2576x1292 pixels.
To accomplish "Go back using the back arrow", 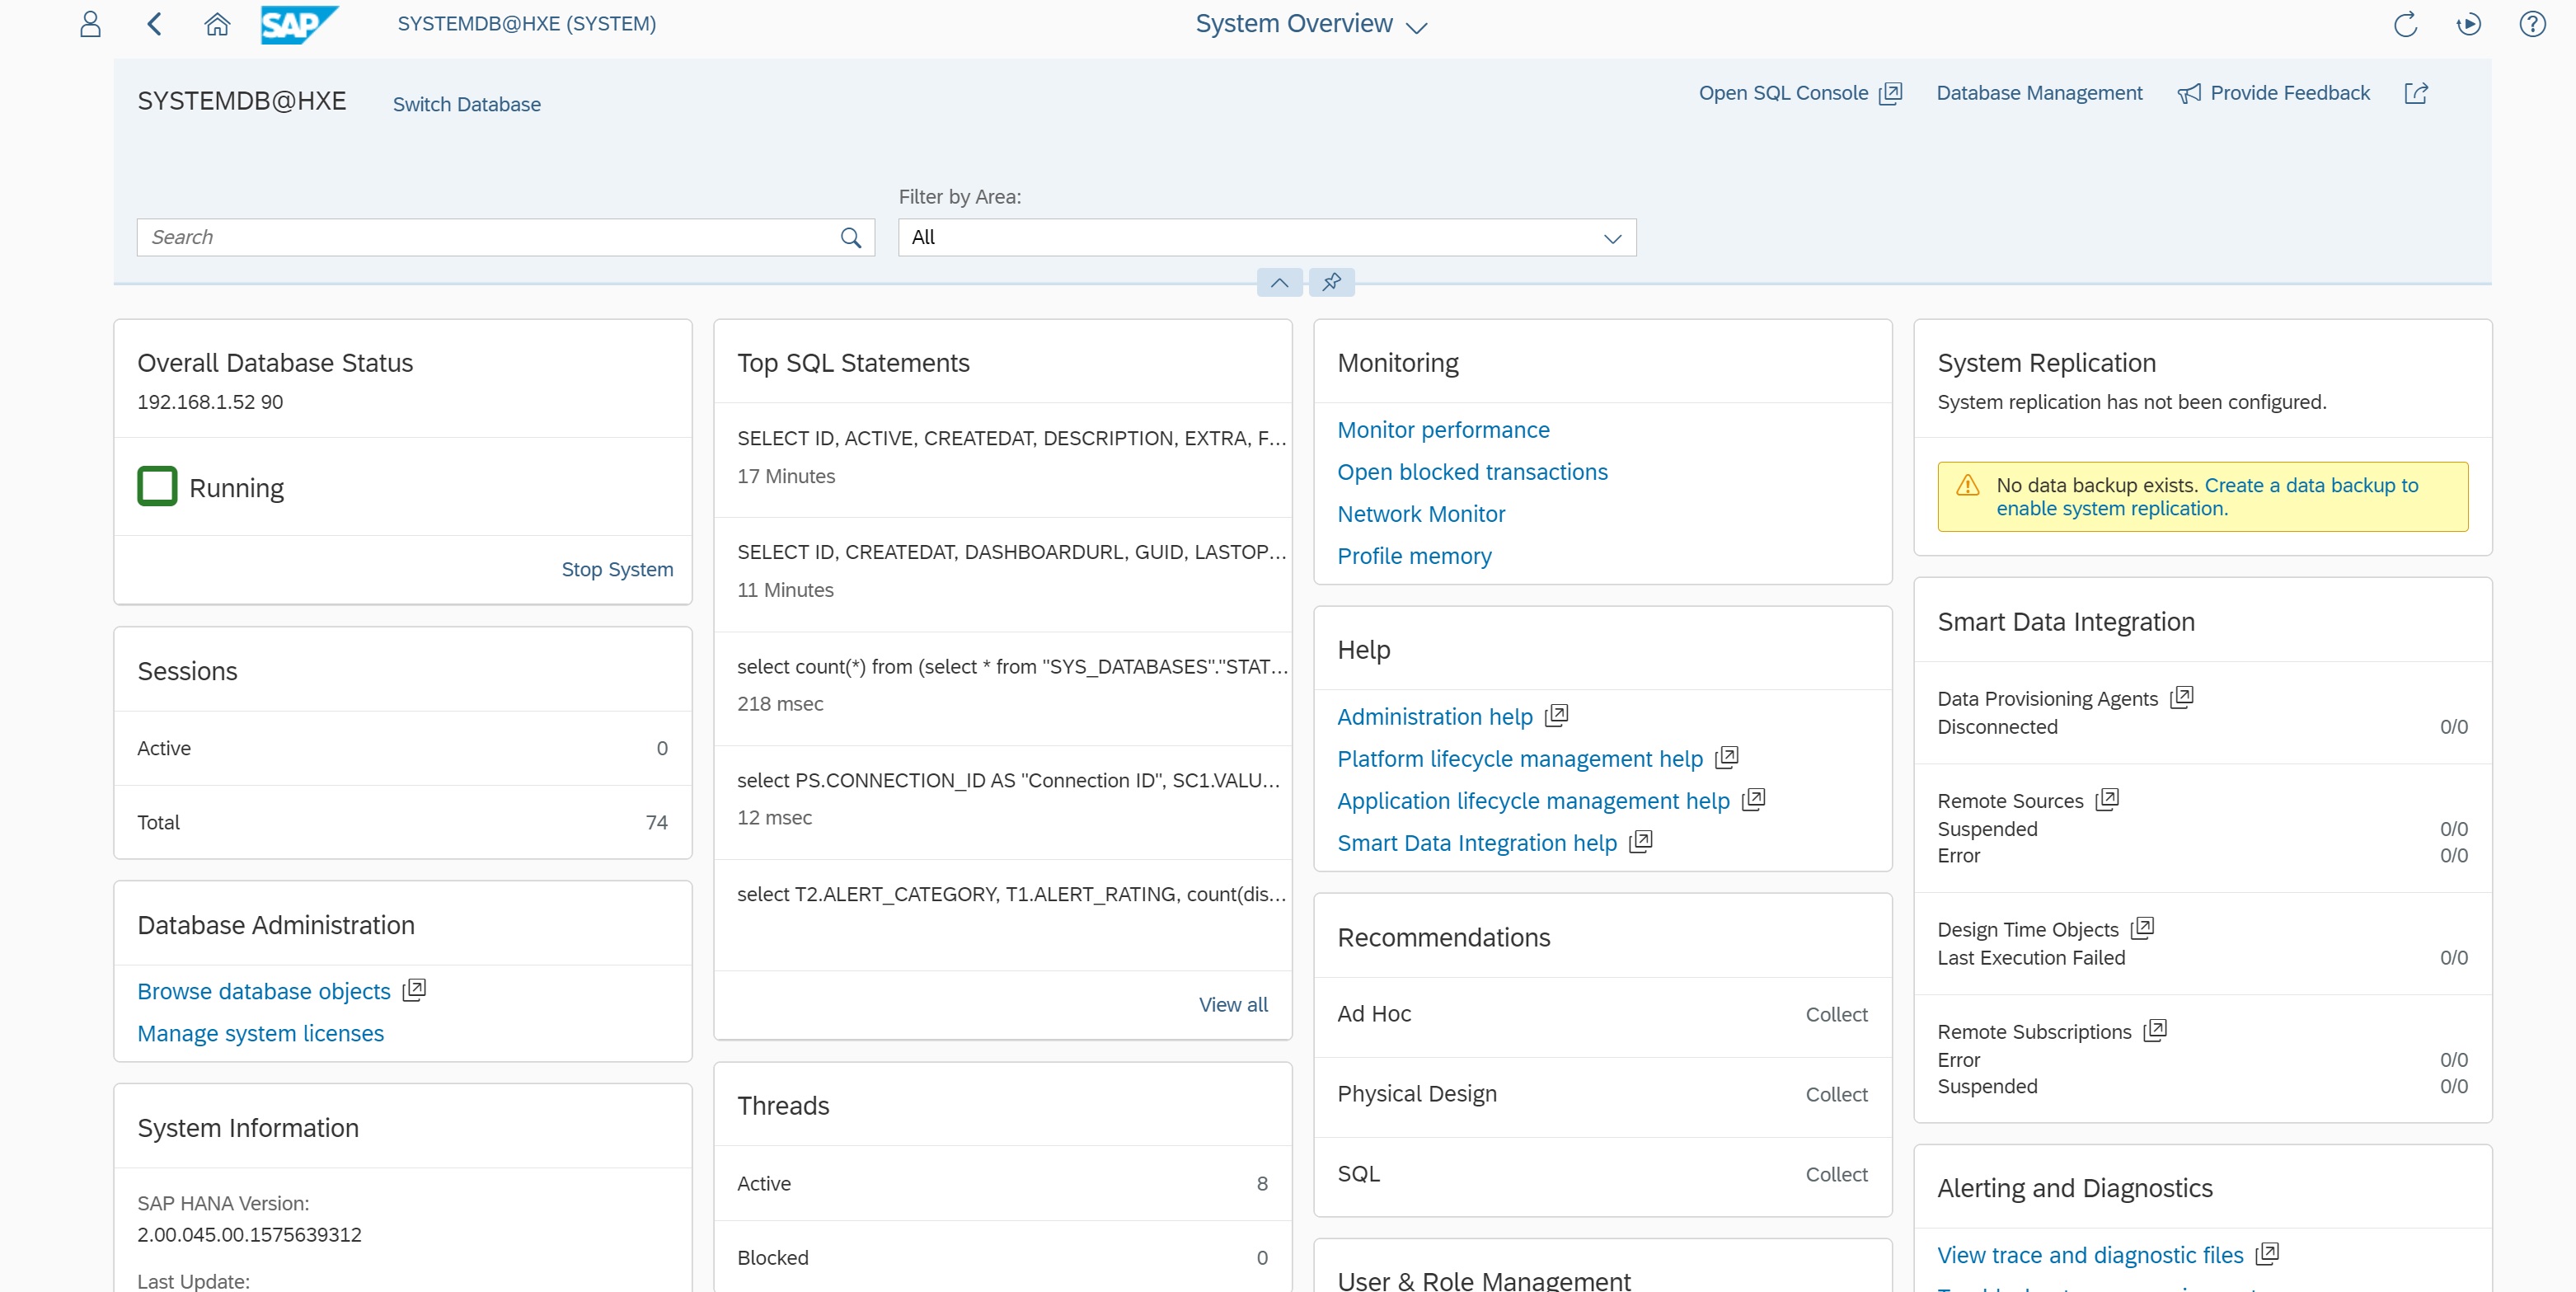I will [154, 24].
